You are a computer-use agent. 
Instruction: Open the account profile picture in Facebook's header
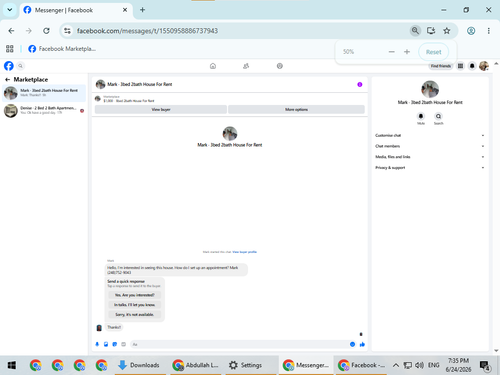[484, 66]
